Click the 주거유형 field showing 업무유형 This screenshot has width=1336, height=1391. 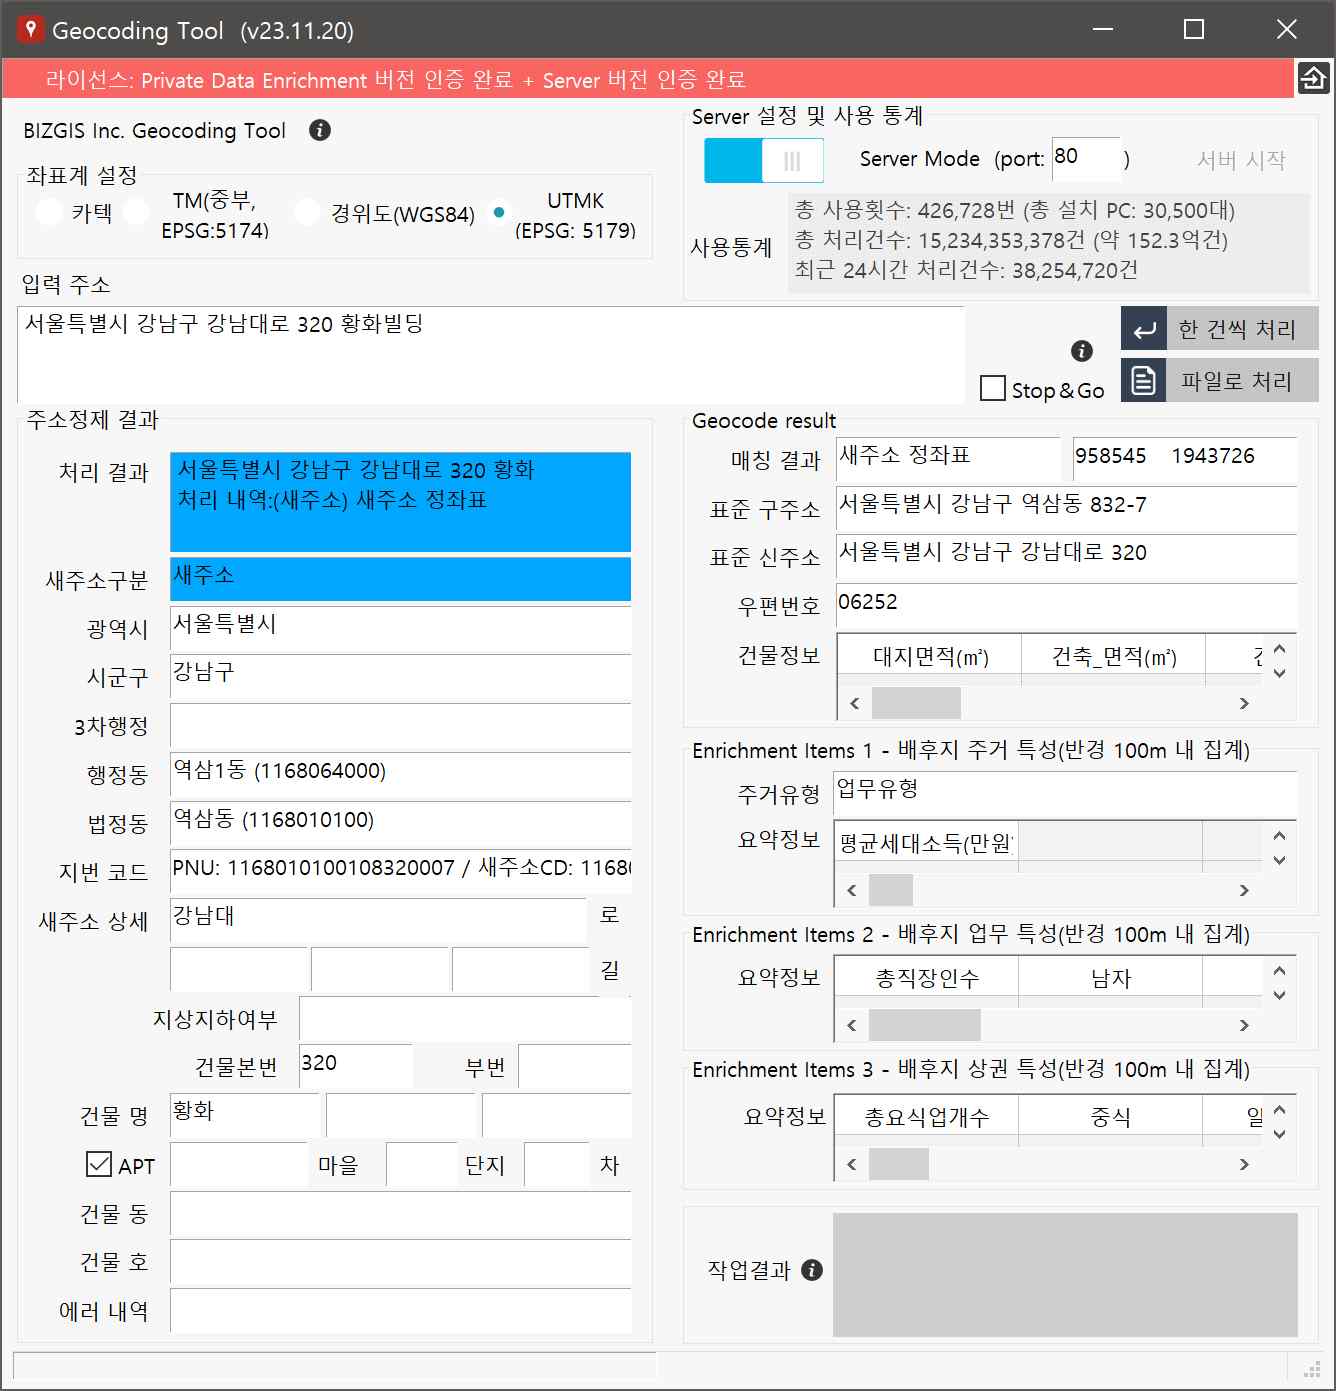pos(1066,794)
